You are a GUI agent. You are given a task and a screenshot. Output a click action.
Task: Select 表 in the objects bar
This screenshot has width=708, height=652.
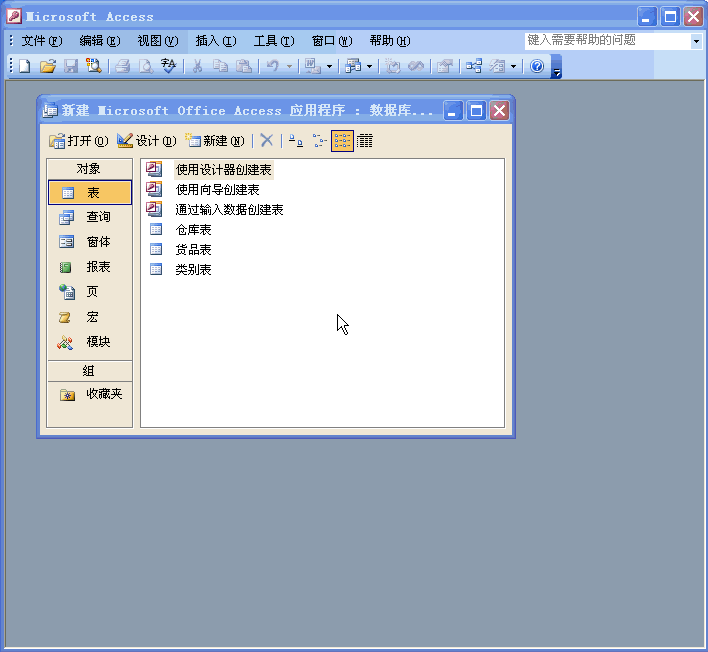pos(90,193)
